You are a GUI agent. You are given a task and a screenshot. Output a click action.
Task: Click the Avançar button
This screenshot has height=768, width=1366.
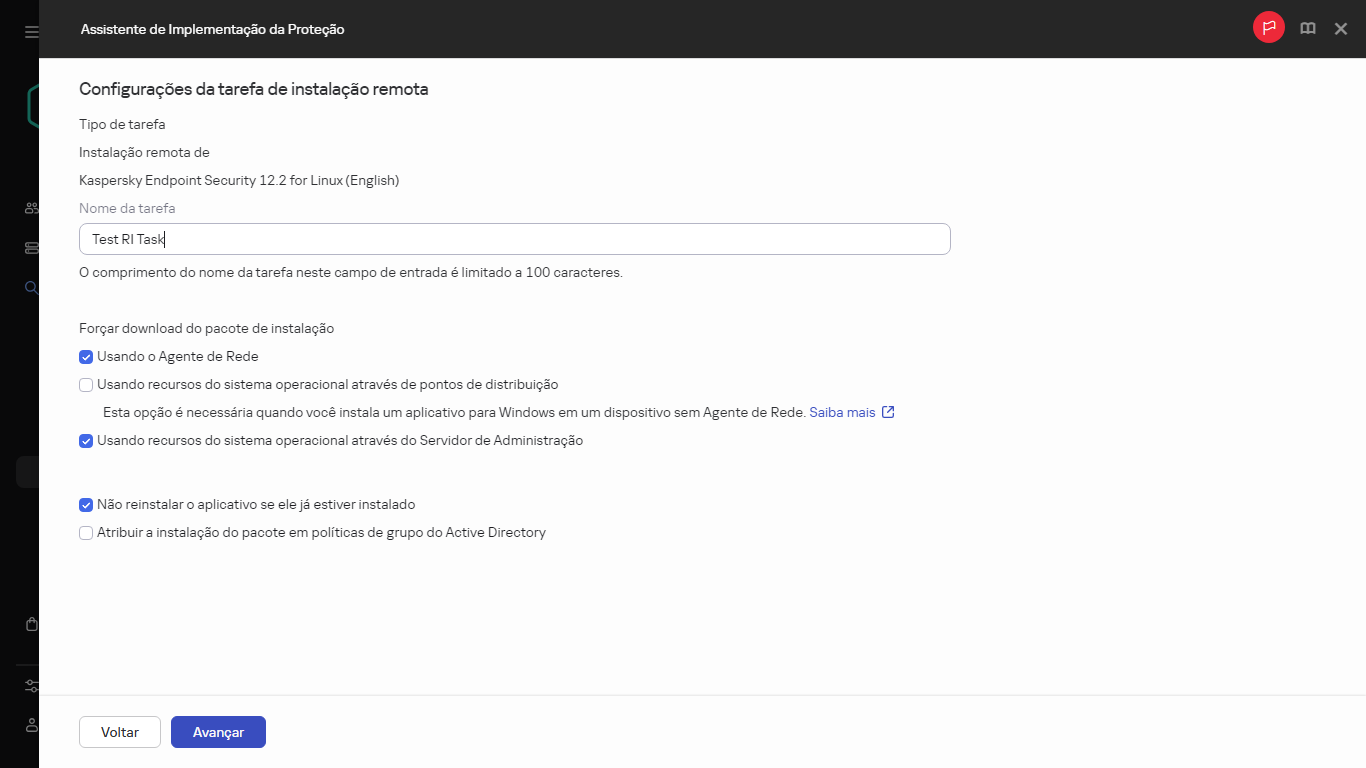[218, 731]
